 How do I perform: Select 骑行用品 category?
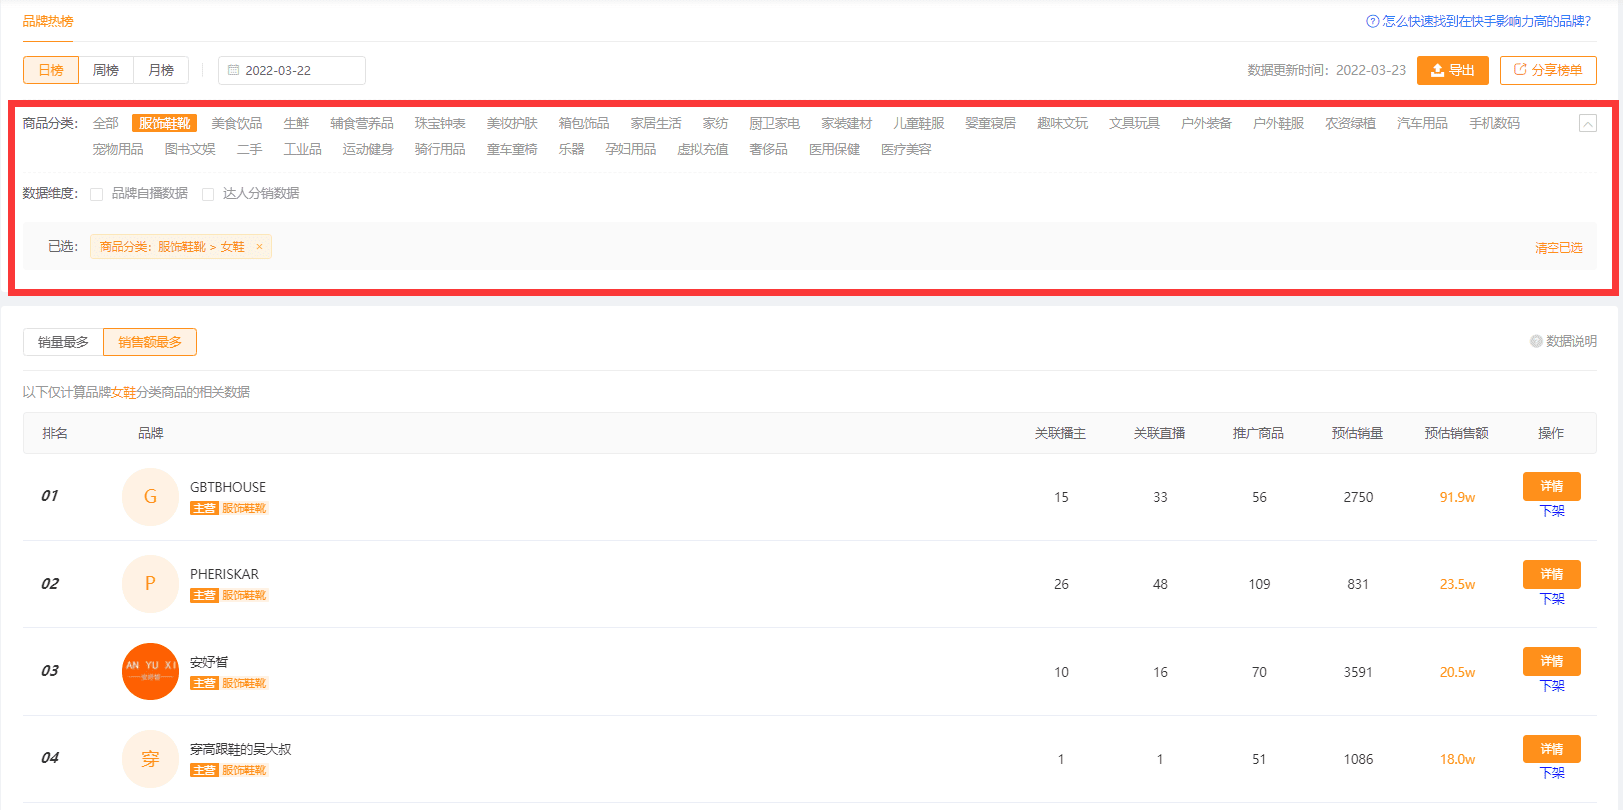440,149
